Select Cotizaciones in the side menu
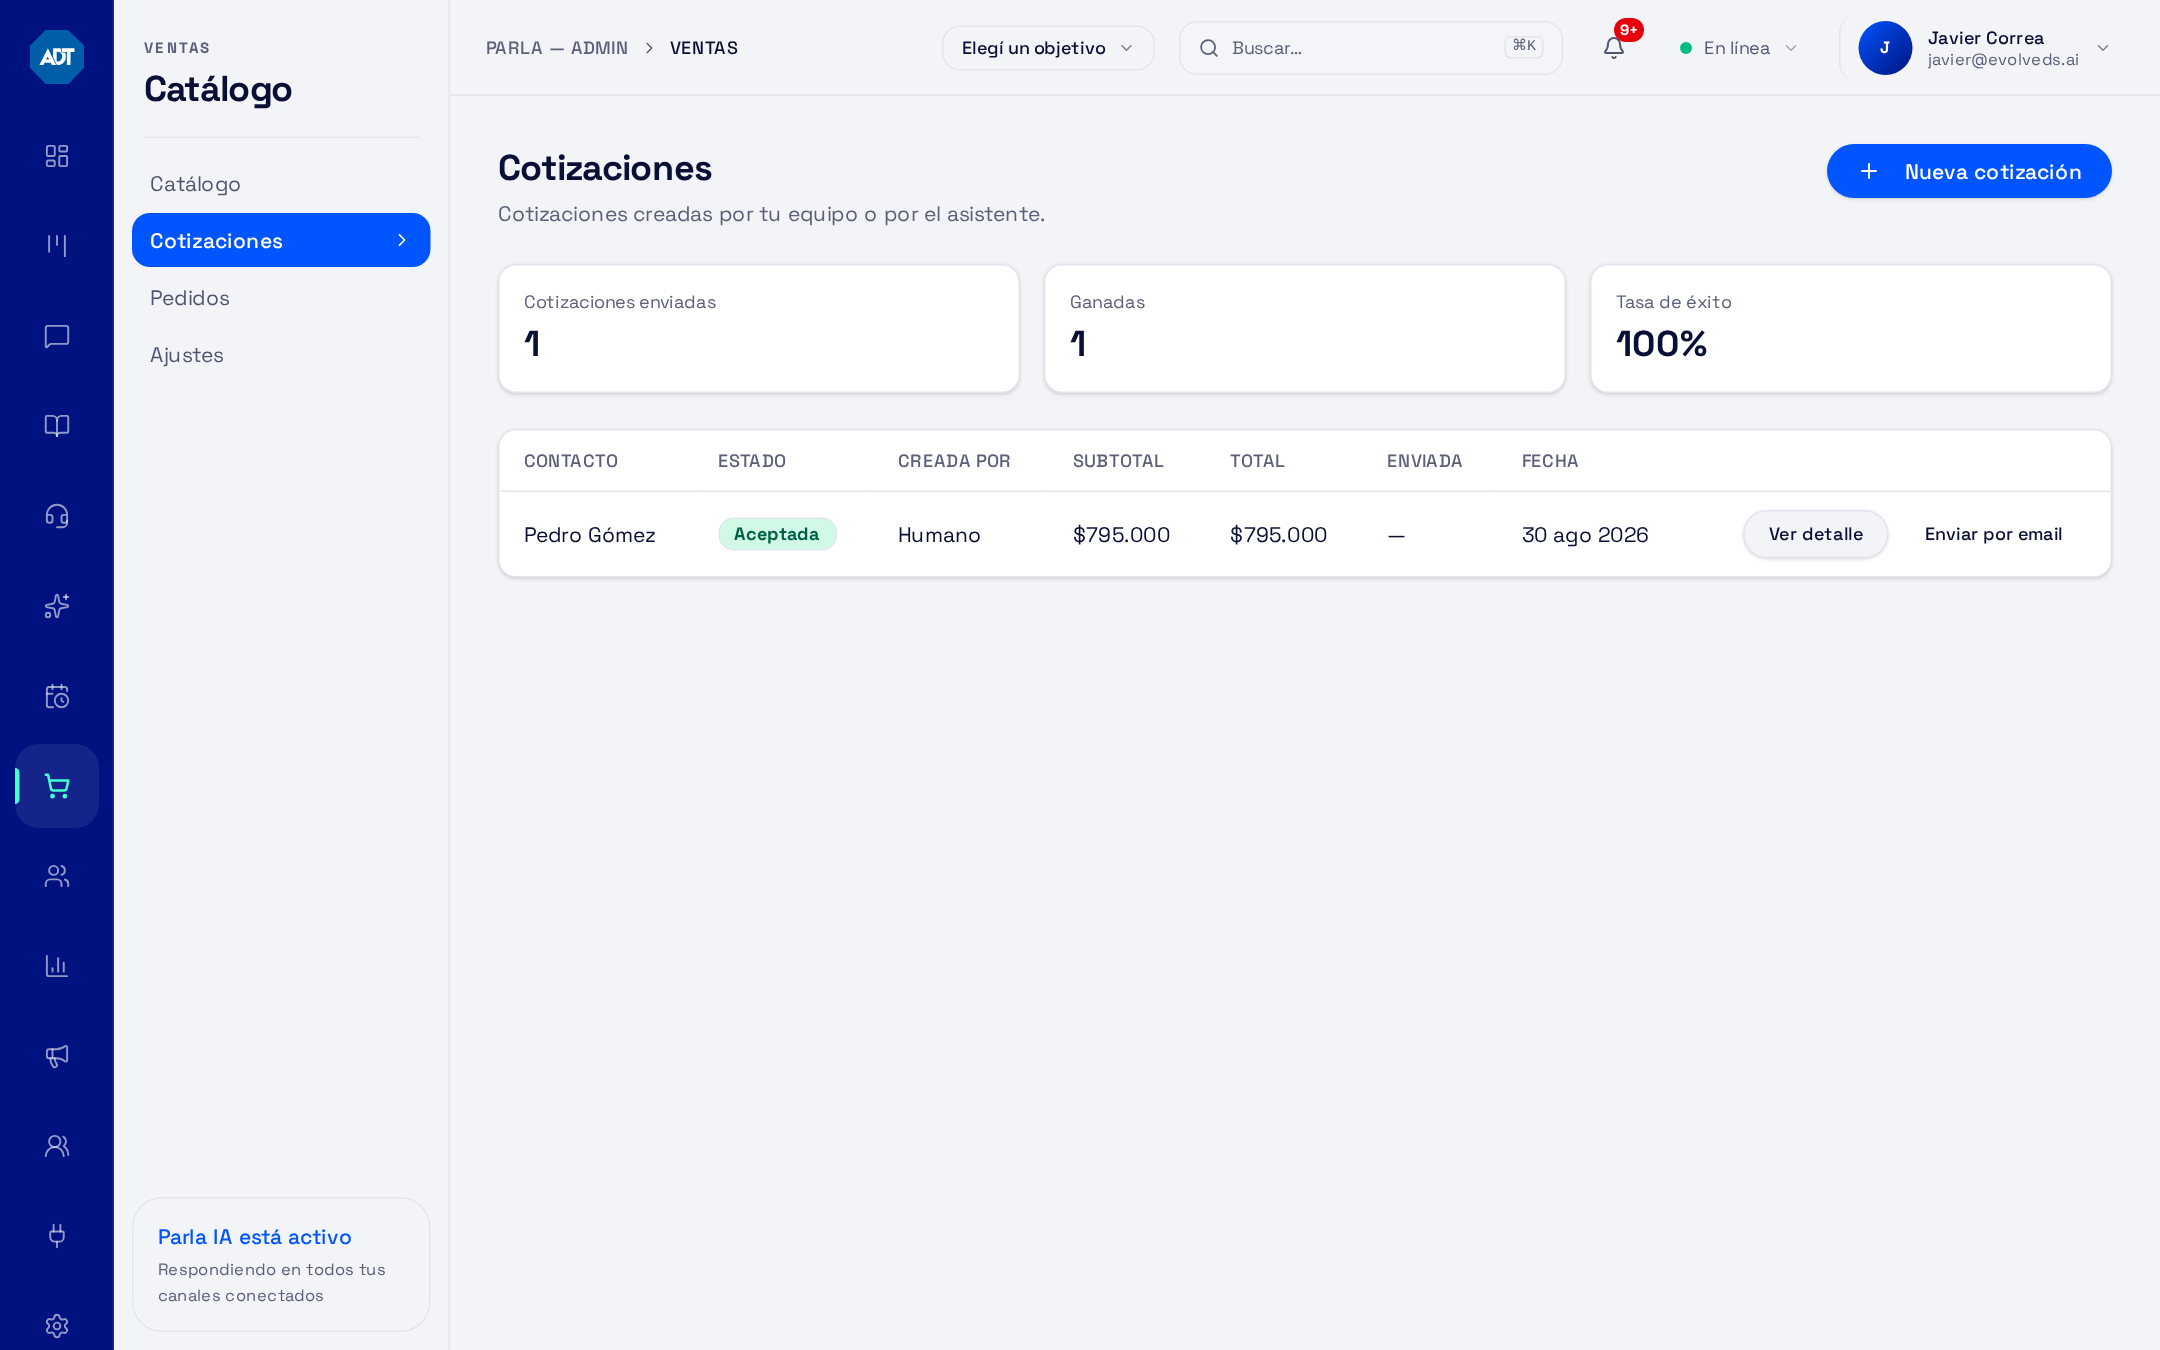 pyautogui.click(x=281, y=241)
